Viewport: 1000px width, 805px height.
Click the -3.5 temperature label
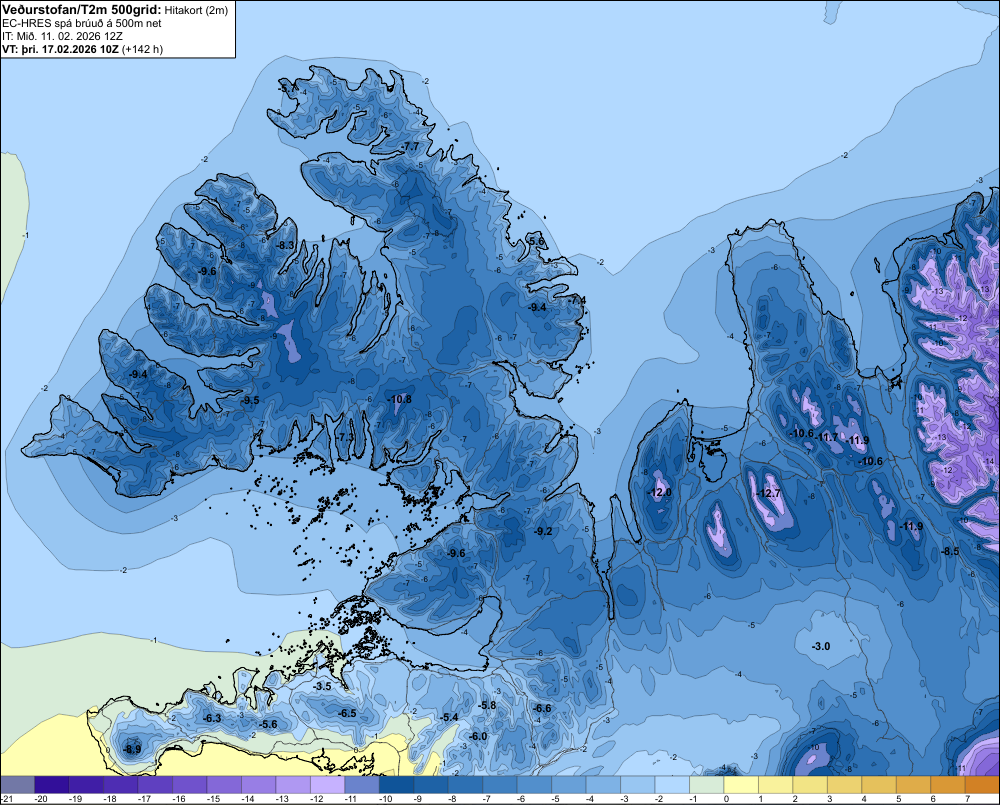click(323, 686)
